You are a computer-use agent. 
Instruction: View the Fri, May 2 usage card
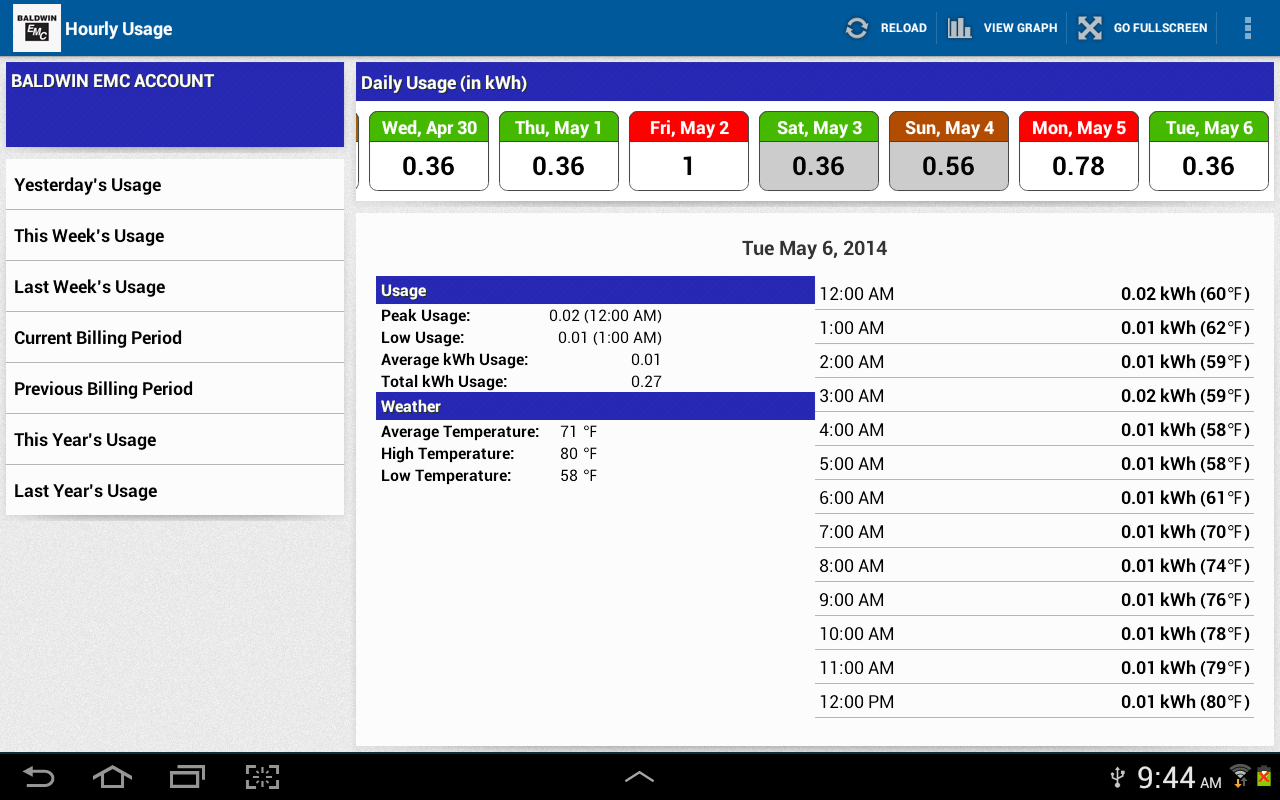click(688, 150)
